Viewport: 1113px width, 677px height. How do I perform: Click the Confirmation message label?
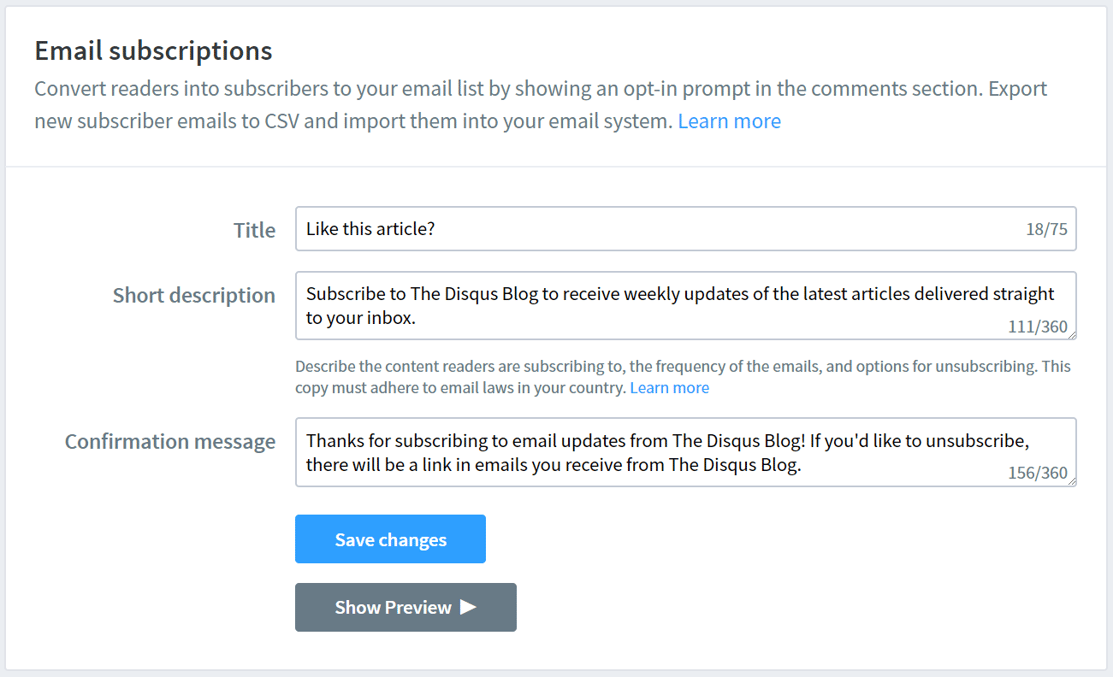170,440
